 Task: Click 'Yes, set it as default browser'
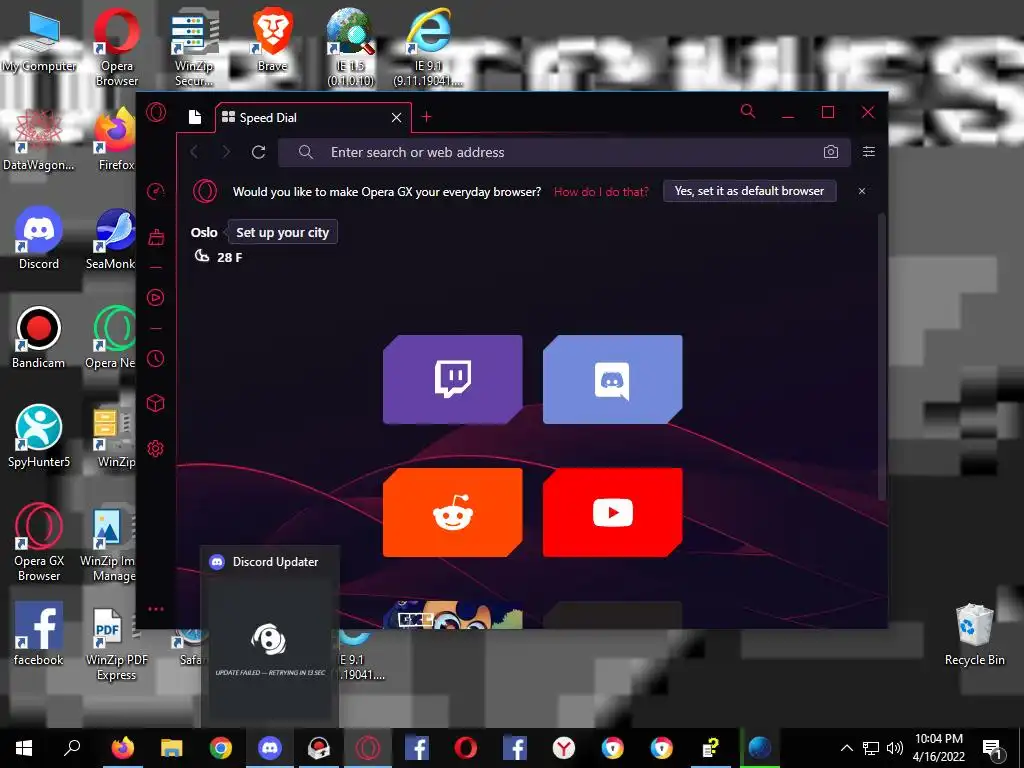click(750, 191)
